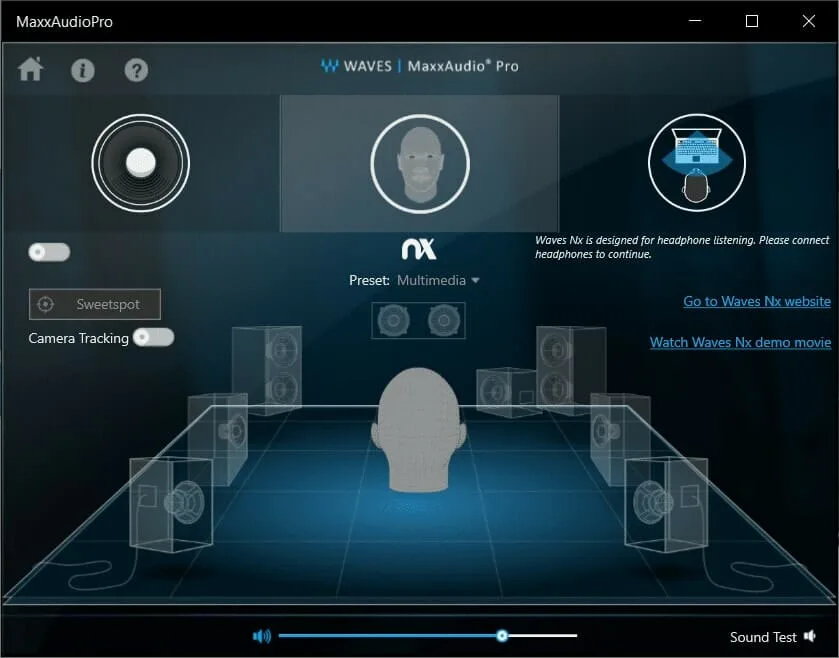This screenshot has width=839, height=658.
Task: Open the Info icon
Action: point(83,70)
